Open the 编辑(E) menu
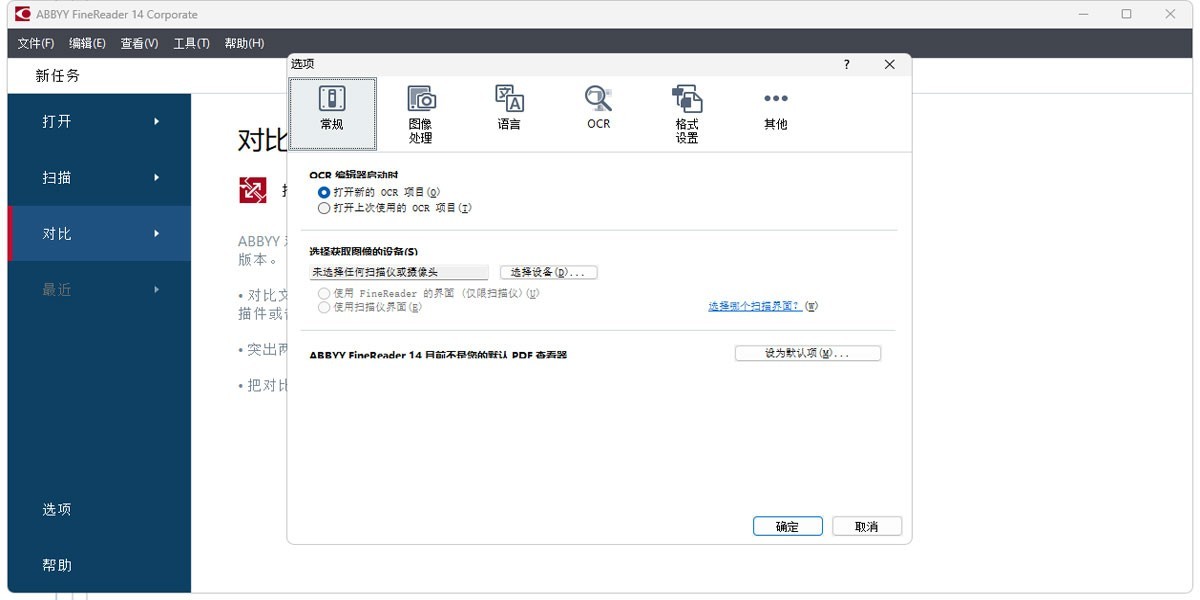The image size is (1200, 600). pyautogui.click(x=87, y=43)
